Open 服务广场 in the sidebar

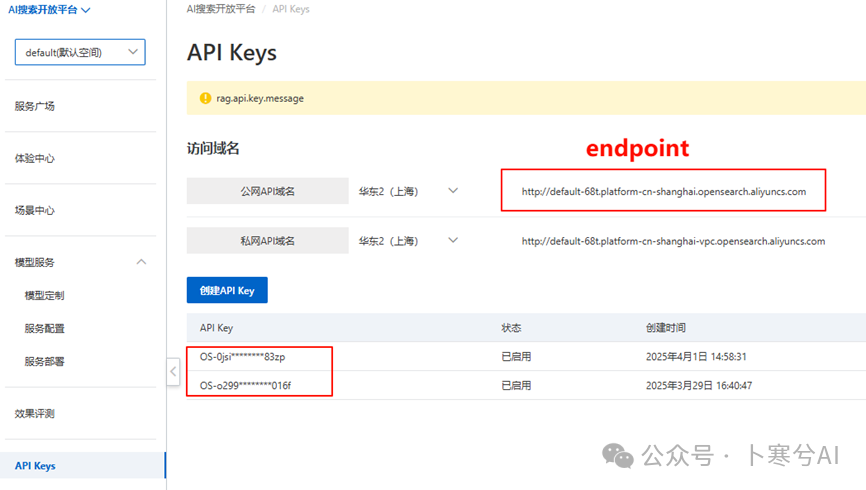pos(35,106)
